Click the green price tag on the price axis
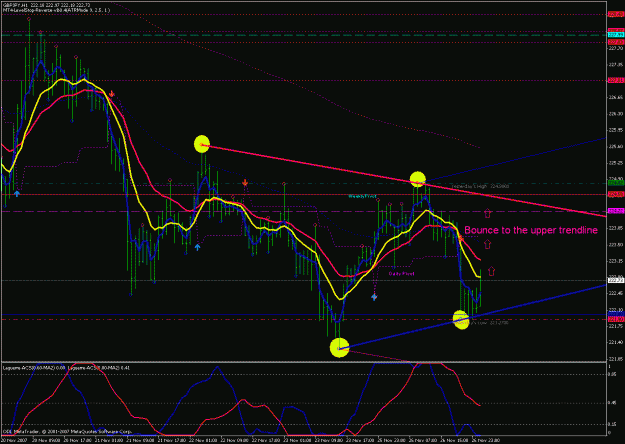 click(x=615, y=183)
